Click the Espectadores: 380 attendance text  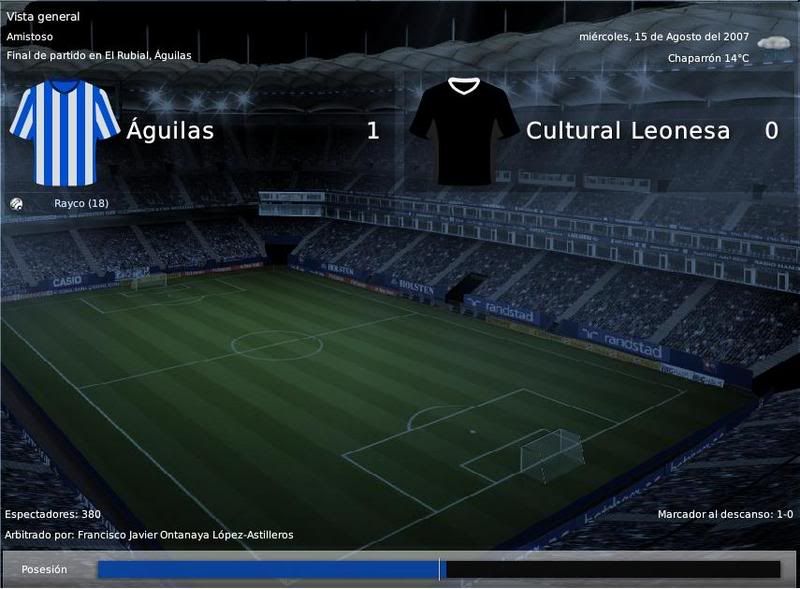click(x=53, y=514)
